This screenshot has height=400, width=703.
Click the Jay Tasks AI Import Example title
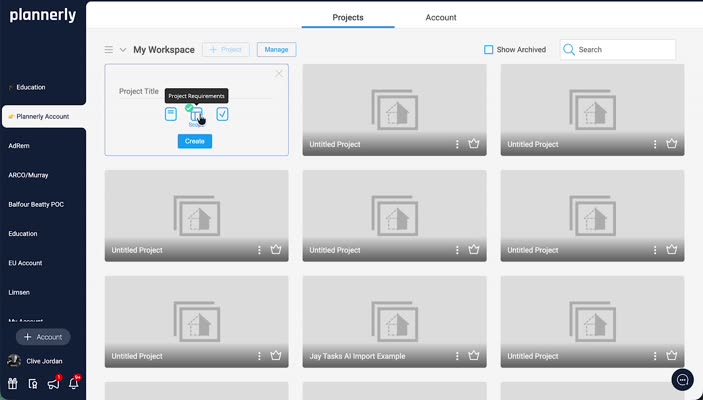click(x=357, y=357)
